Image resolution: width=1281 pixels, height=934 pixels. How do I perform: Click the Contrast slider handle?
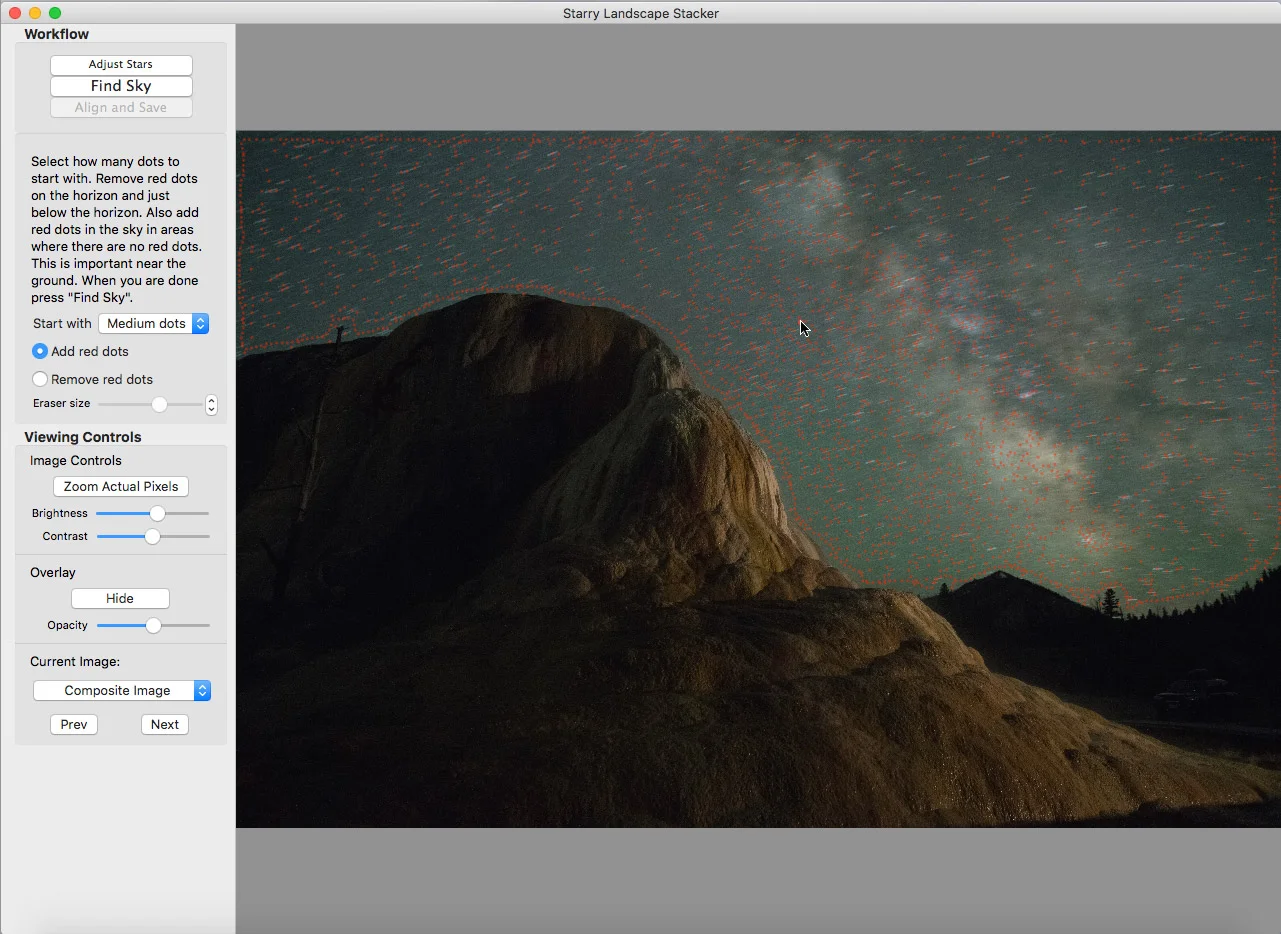pos(152,536)
